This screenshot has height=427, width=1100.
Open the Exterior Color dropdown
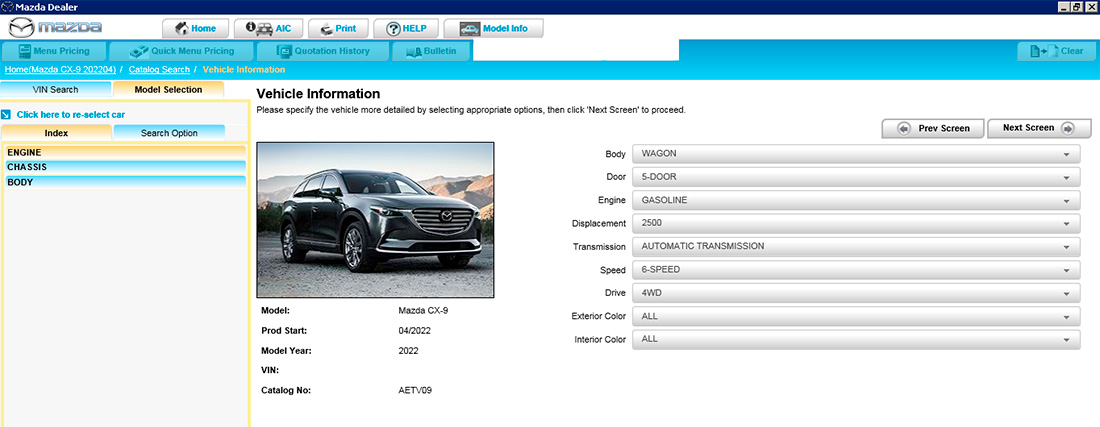[x=856, y=316]
